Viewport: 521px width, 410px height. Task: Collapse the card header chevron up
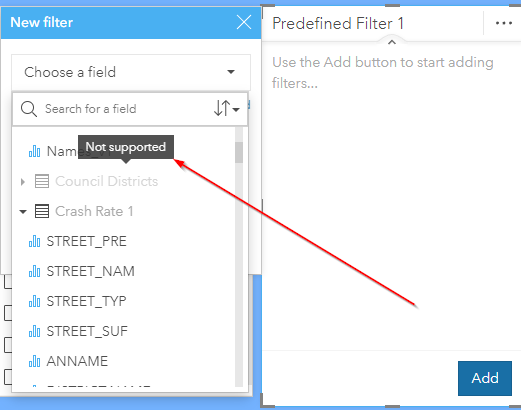coord(392,42)
